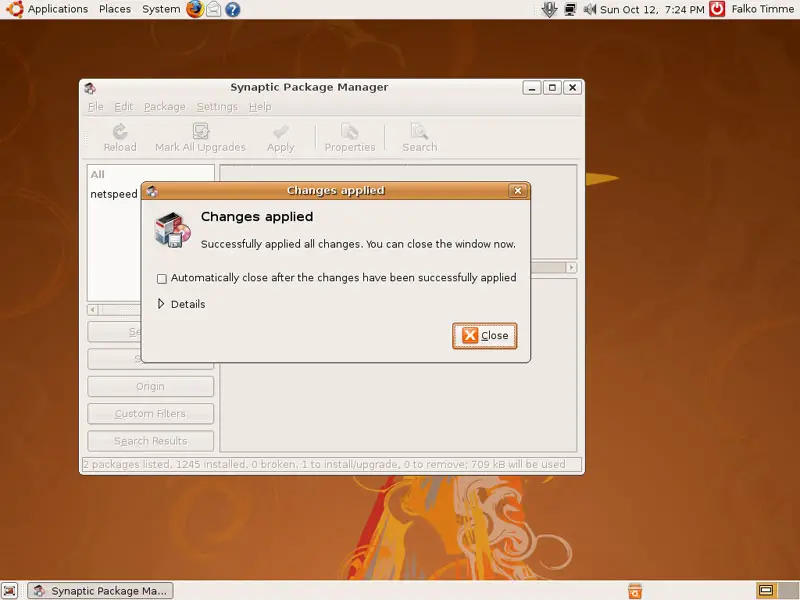The height and width of the screenshot is (600, 800).
Task: Click the Origin filter button
Action: coord(151,387)
